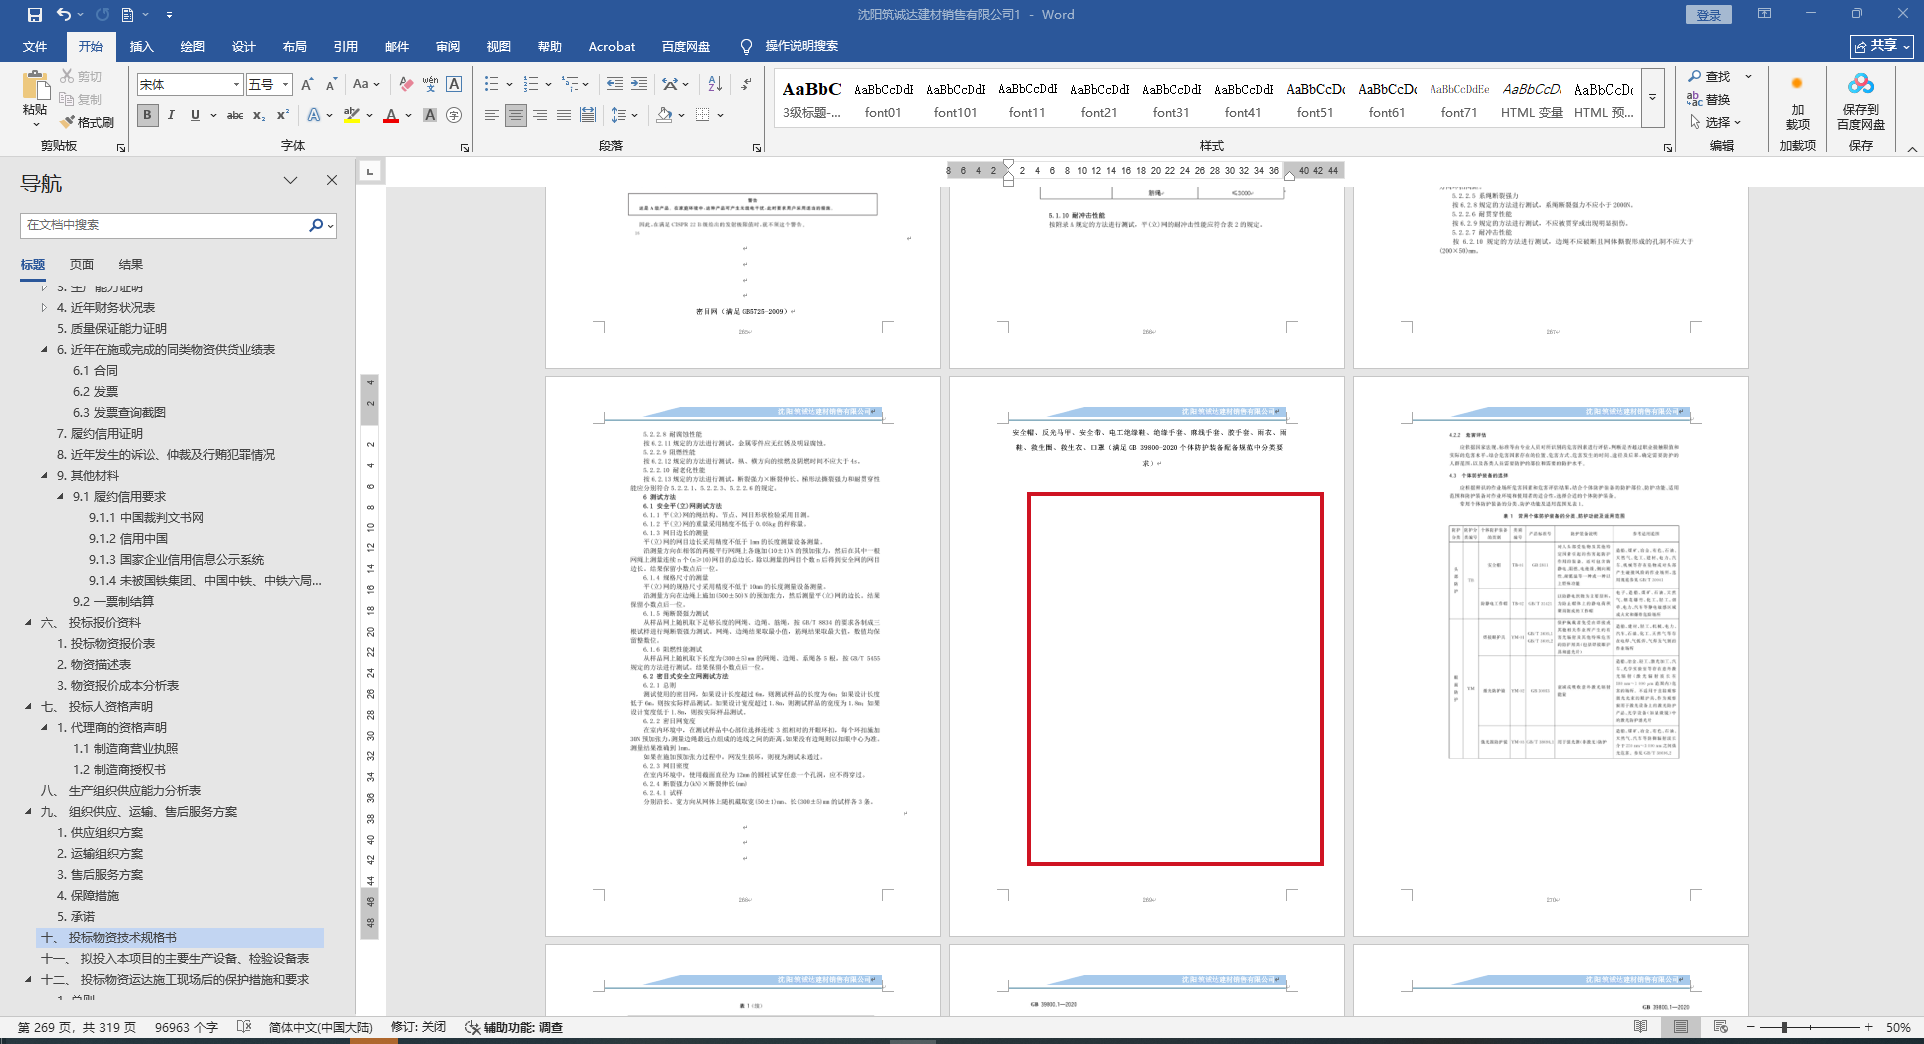The image size is (1924, 1044).
Task: Clear all formatting eraser icon
Action: point(405,85)
